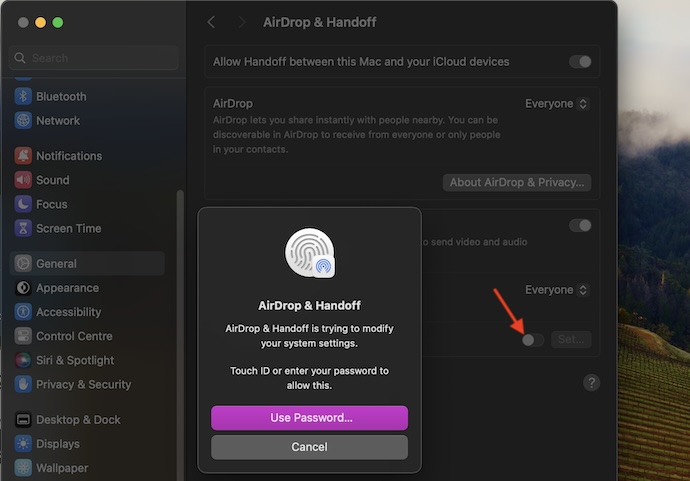Viewport: 690px width, 481px height.
Task: Open Notifications via its bell icon
Action: point(23,156)
